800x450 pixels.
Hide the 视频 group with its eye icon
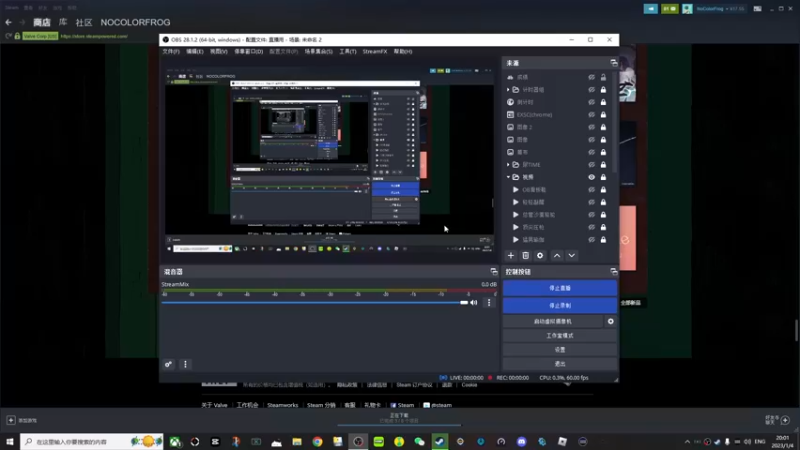pos(591,177)
